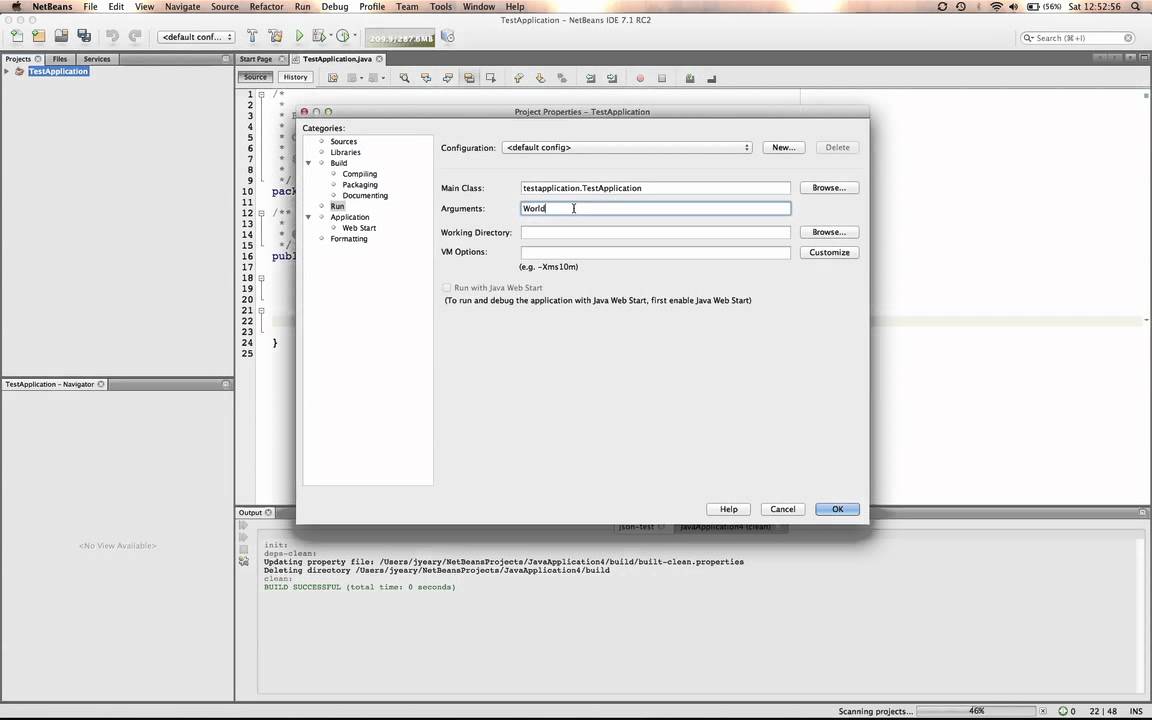Click the Help button in Project Properties

click(729, 509)
